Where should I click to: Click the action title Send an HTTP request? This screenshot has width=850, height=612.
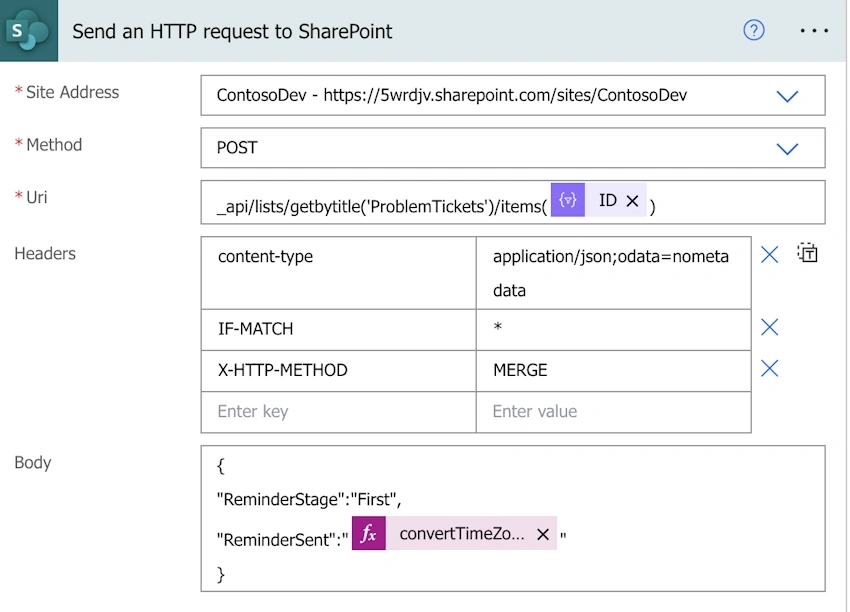pyautogui.click(x=232, y=31)
